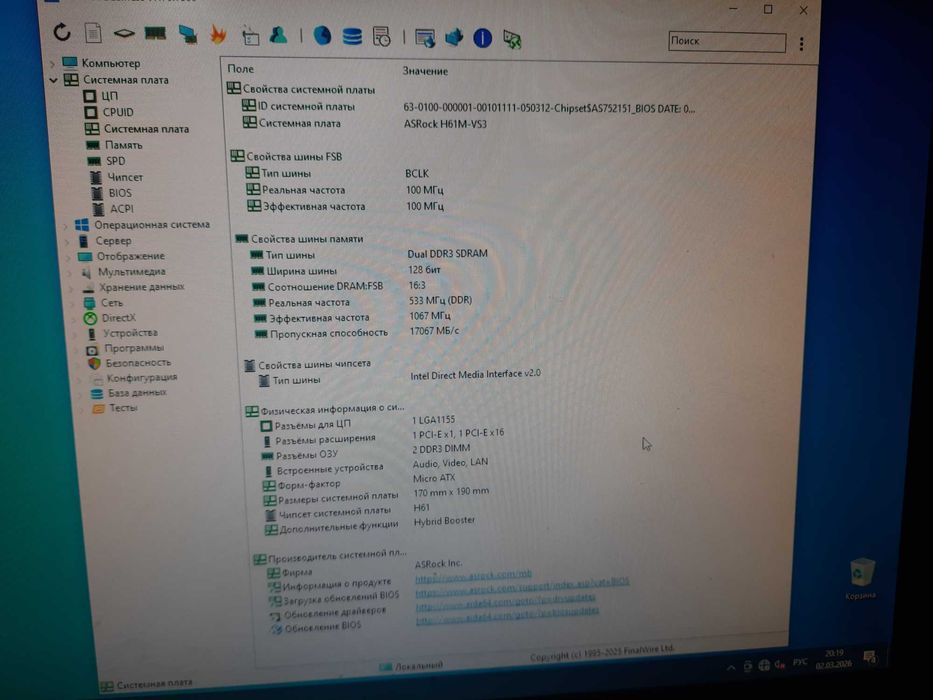Screen dimensions: 933x700
Task: Open the Корзина desktop icon
Action: (x=861, y=578)
